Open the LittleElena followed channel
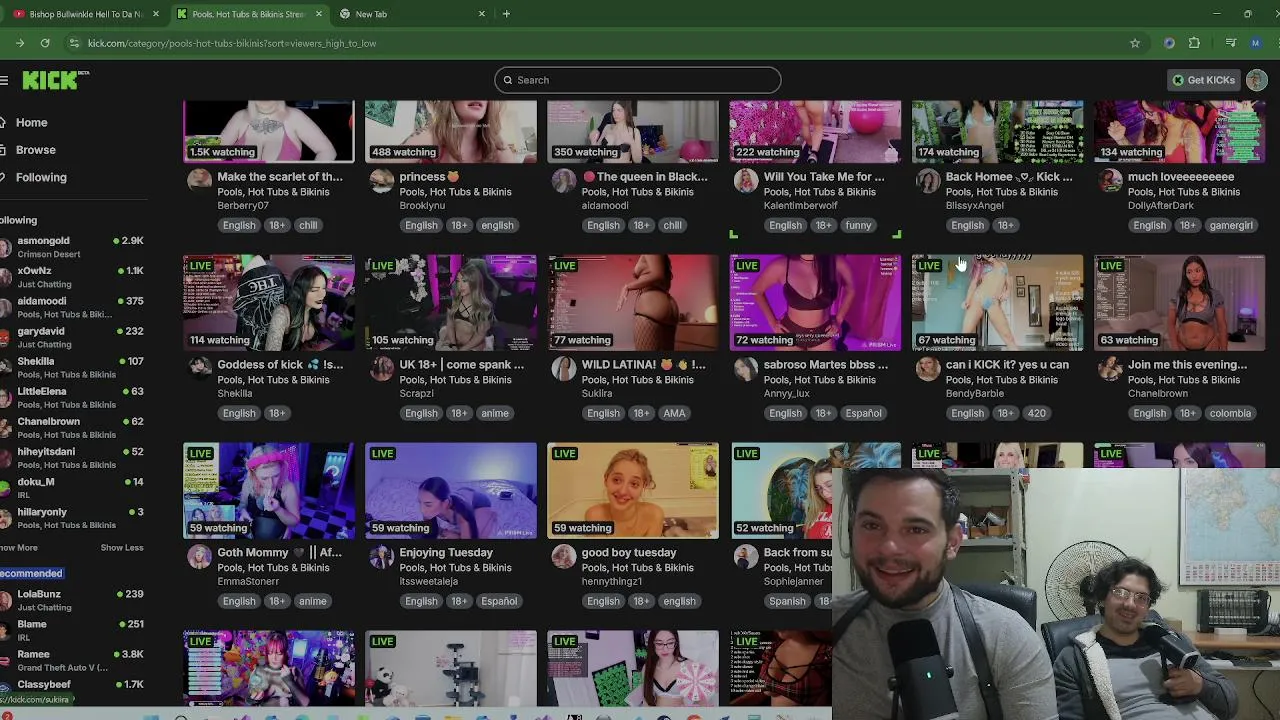 [72, 397]
